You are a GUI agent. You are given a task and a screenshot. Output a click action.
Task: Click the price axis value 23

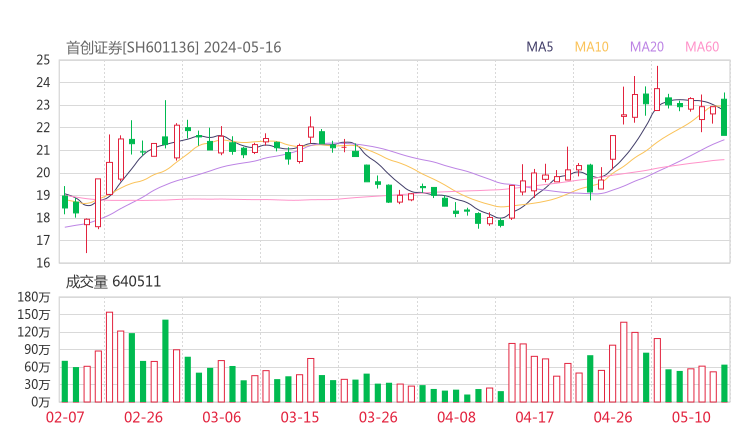click(43, 105)
